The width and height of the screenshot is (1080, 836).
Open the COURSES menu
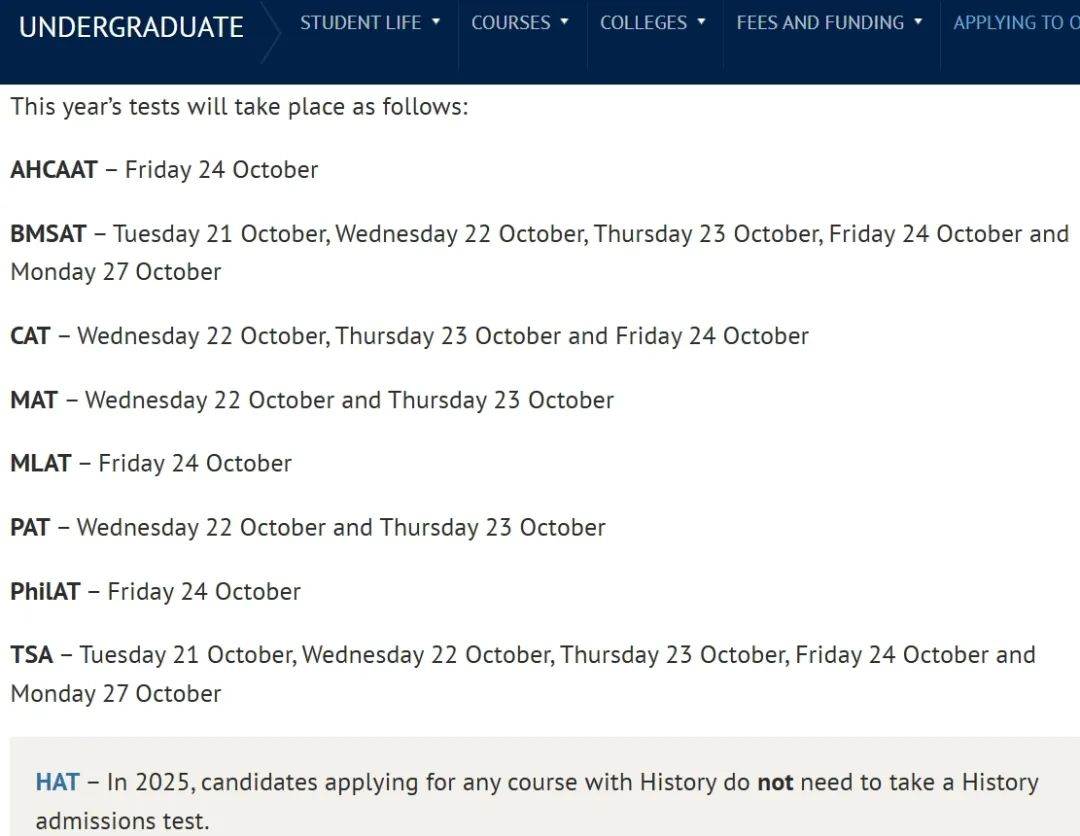(x=510, y=22)
